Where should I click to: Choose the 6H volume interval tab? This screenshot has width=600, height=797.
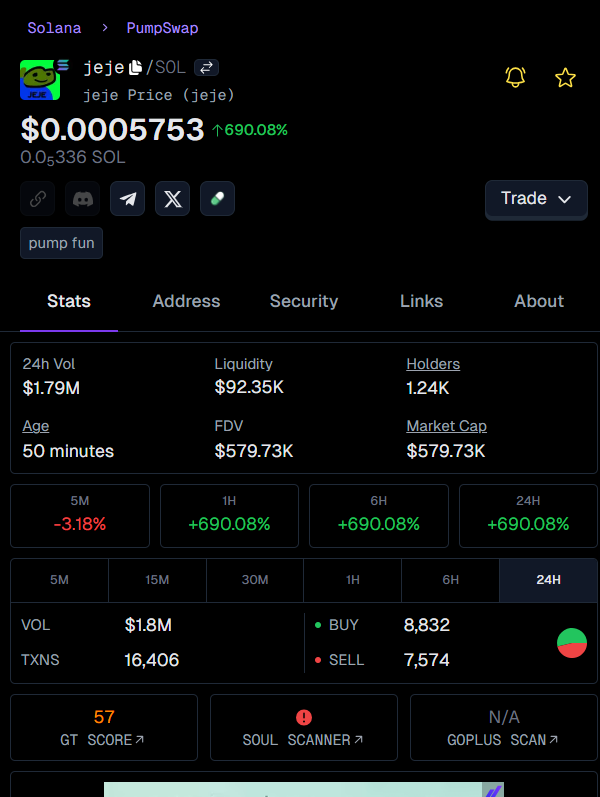point(451,580)
